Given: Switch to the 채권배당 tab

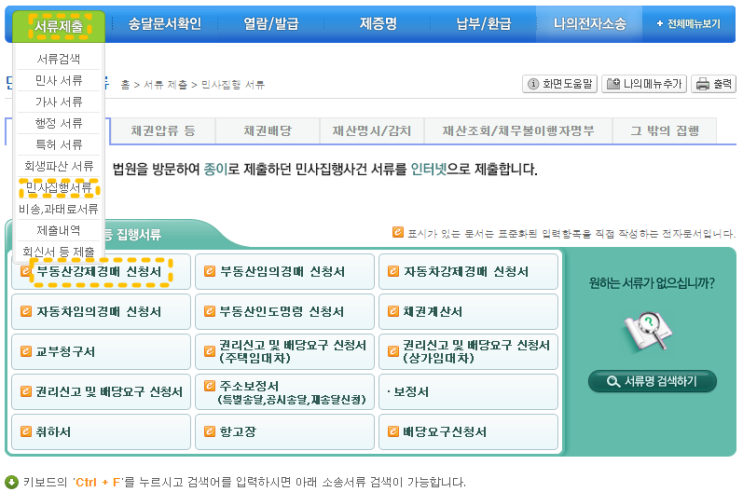Looking at the screenshot, I should pos(268,130).
